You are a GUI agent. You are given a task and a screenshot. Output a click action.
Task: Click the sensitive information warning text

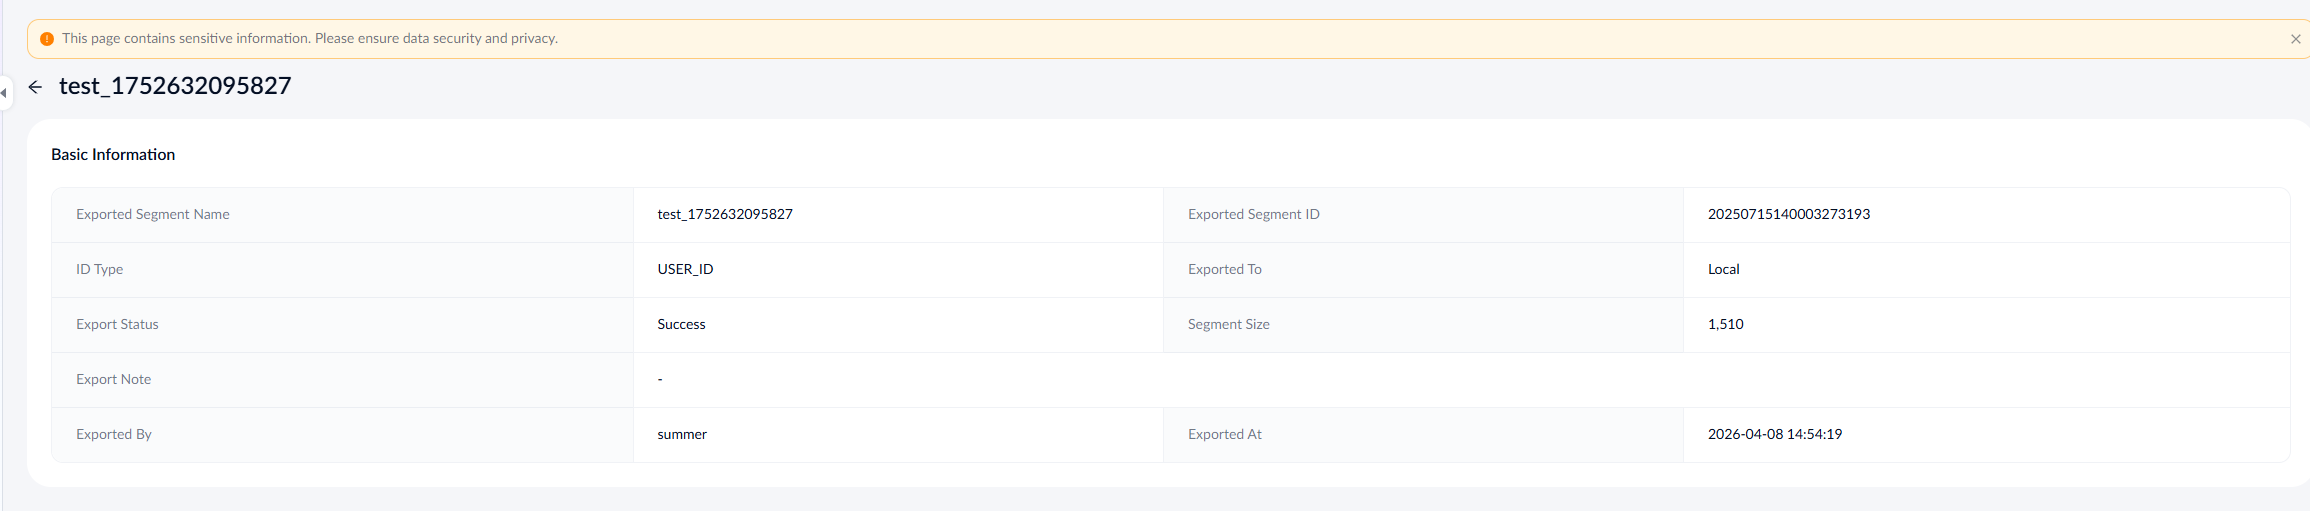pos(310,39)
